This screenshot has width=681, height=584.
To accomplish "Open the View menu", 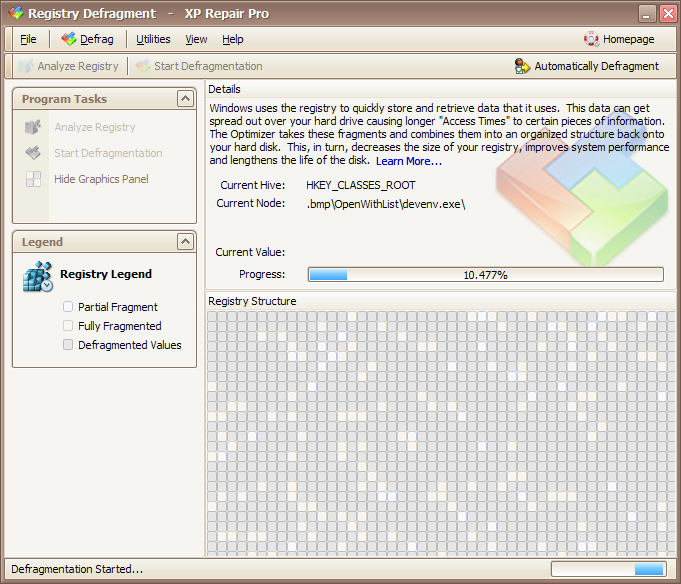I will tap(196, 39).
